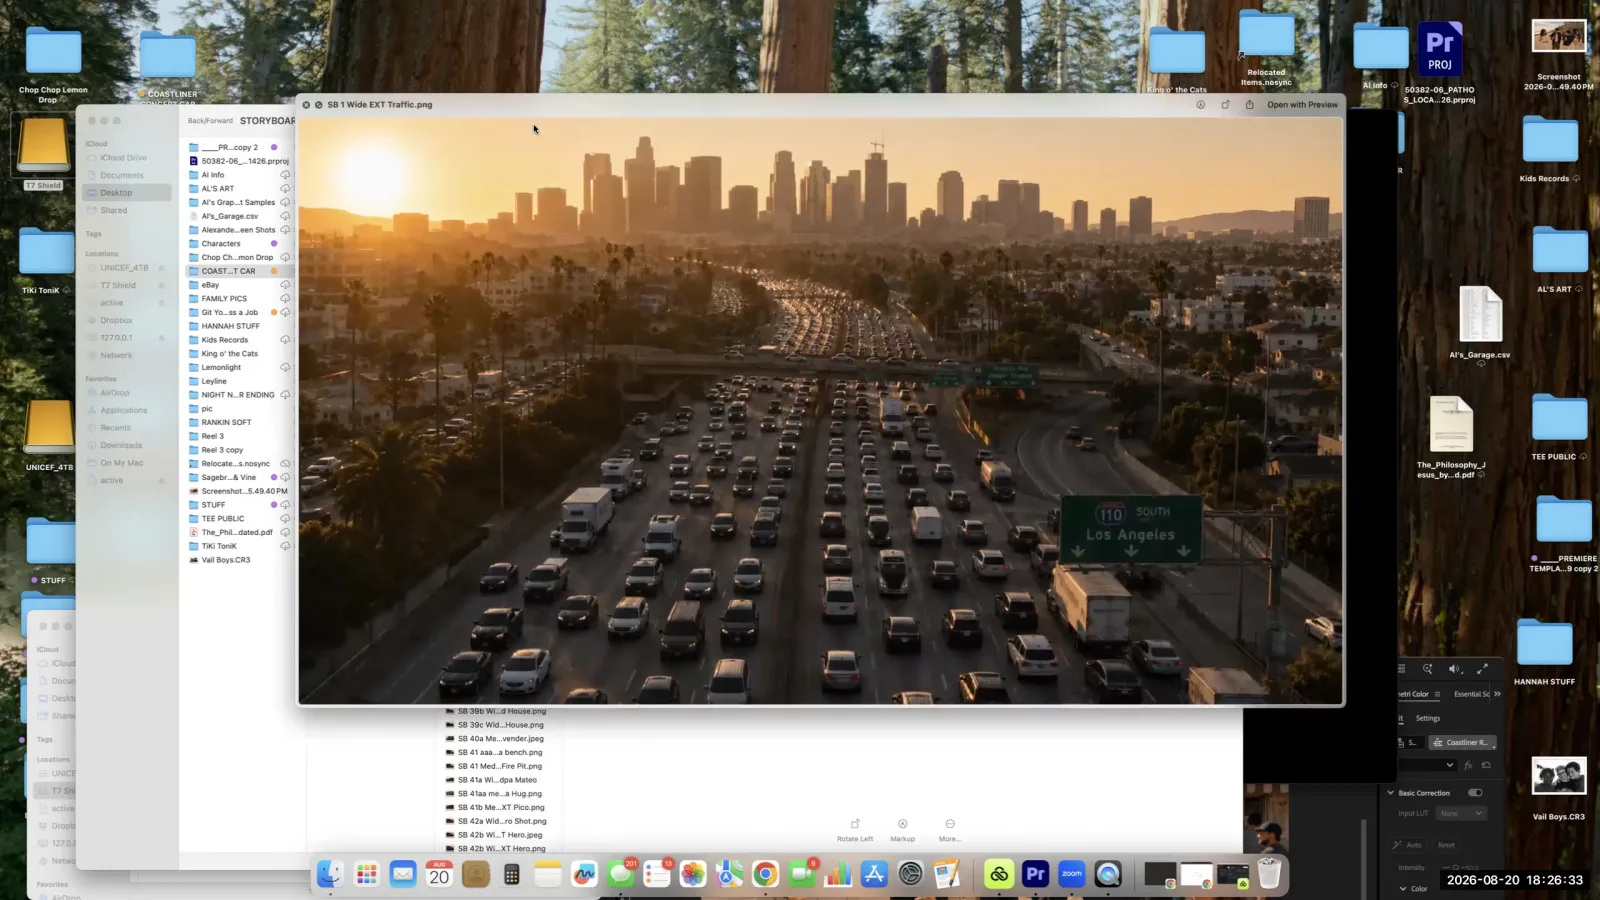This screenshot has height=900, width=1600.
Task: Open Premiere Pro from the Dock
Action: [x=1035, y=874]
